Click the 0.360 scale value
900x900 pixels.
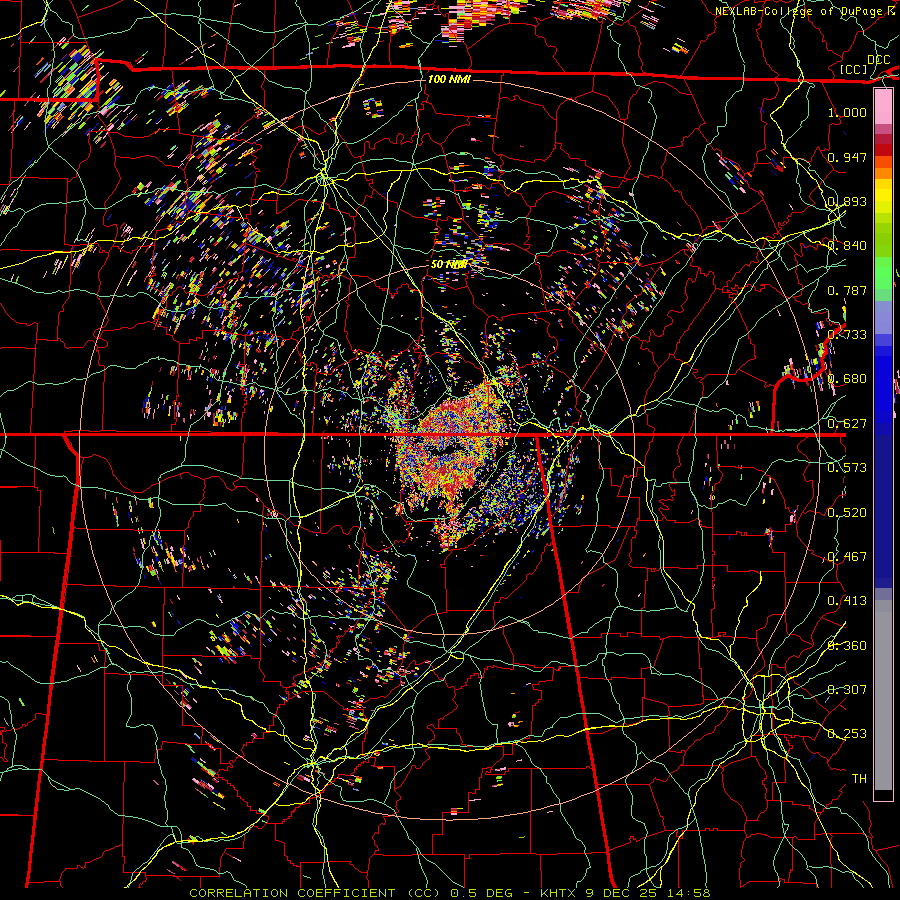847,646
